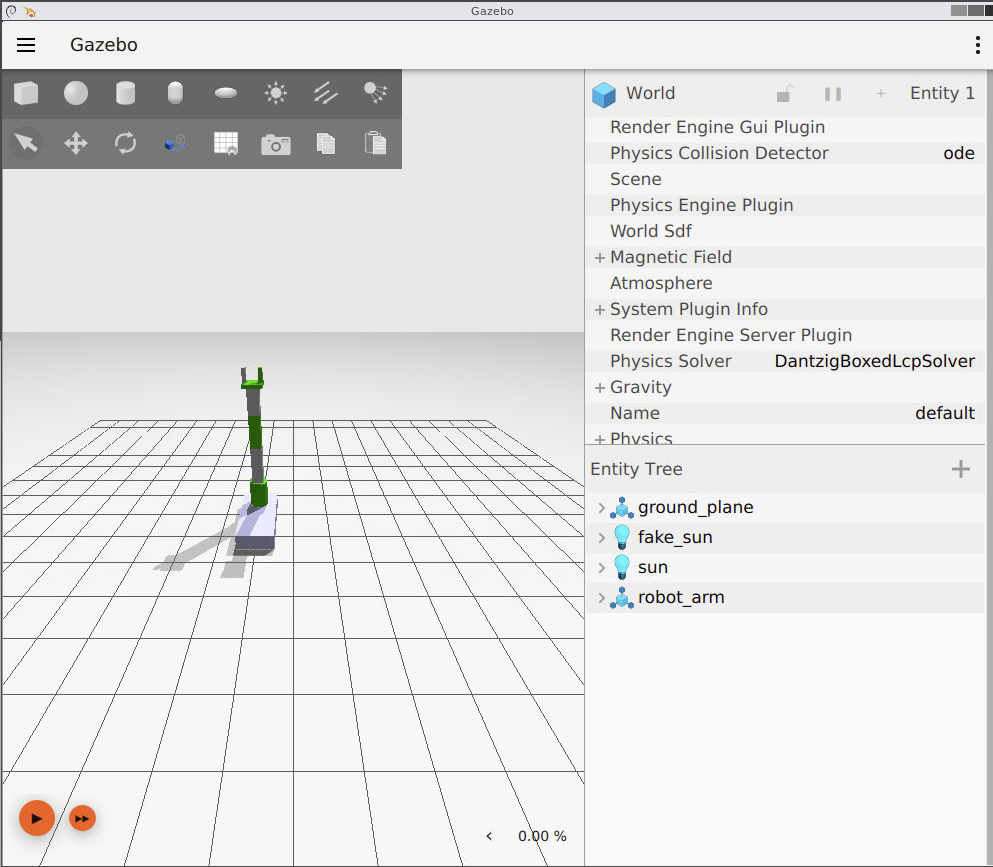
Task: Click the Physics Solver label
Action: point(671,361)
